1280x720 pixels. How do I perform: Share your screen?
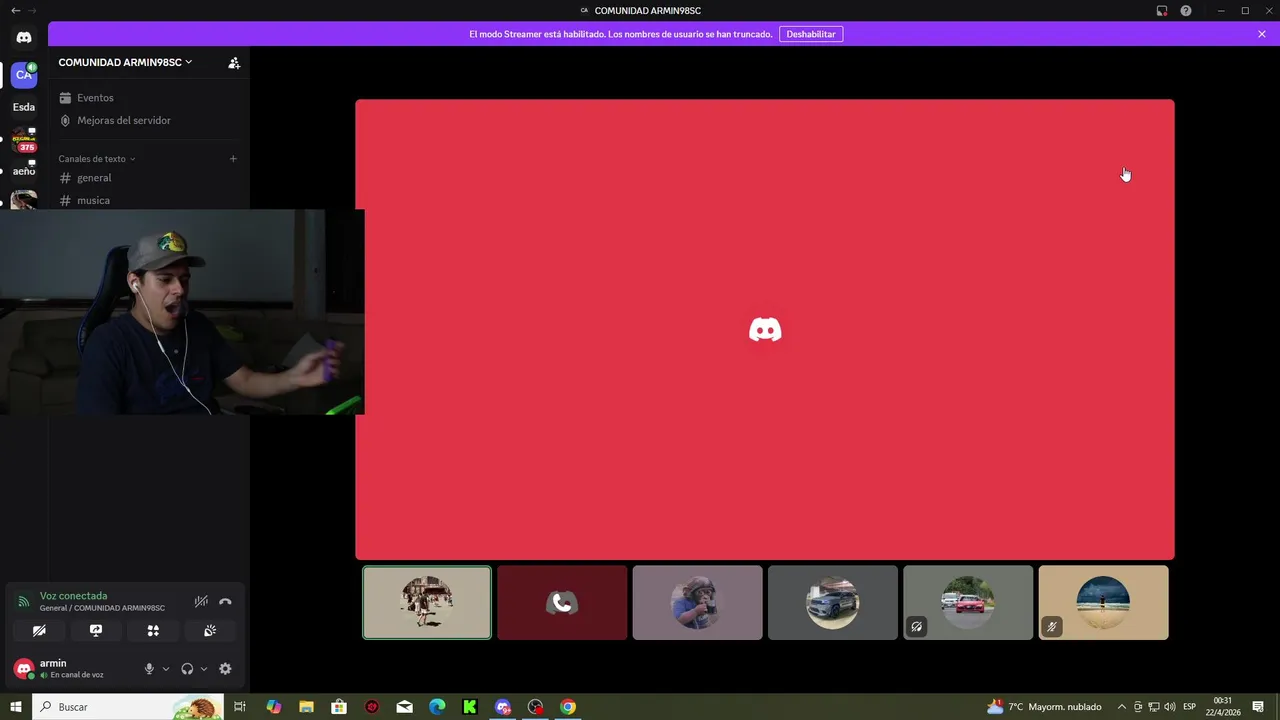point(96,631)
